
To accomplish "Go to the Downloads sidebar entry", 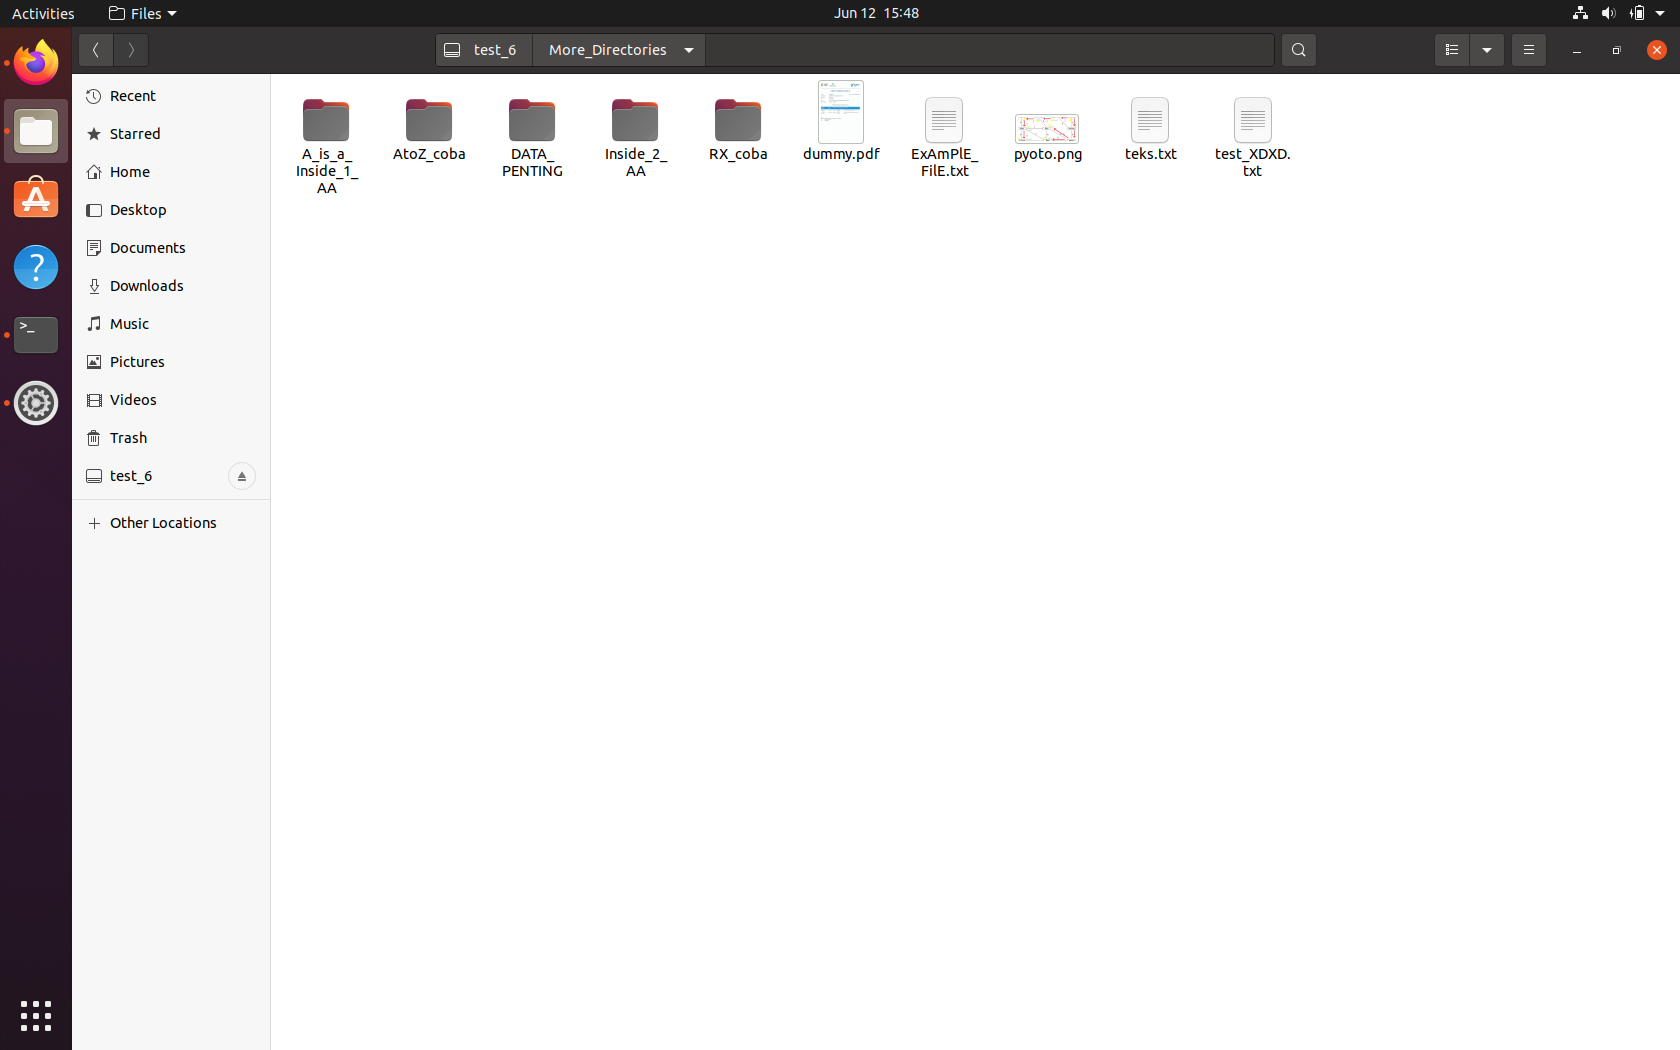I will [146, 285].
